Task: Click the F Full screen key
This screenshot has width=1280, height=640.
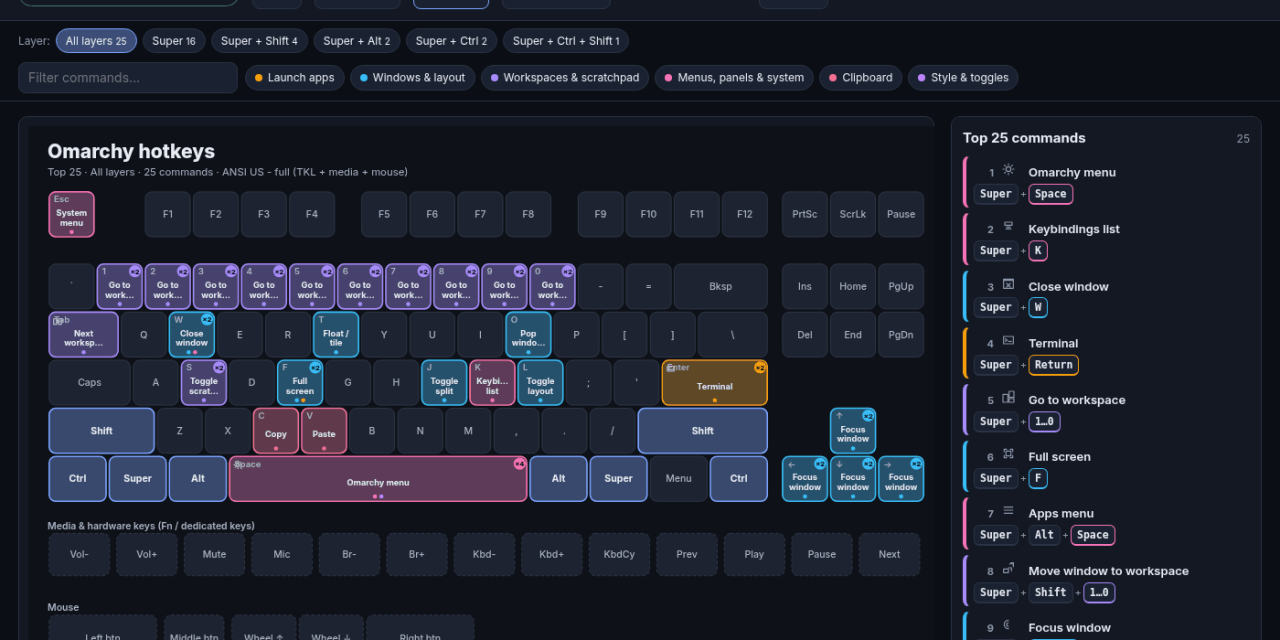Action: (299, 383)
